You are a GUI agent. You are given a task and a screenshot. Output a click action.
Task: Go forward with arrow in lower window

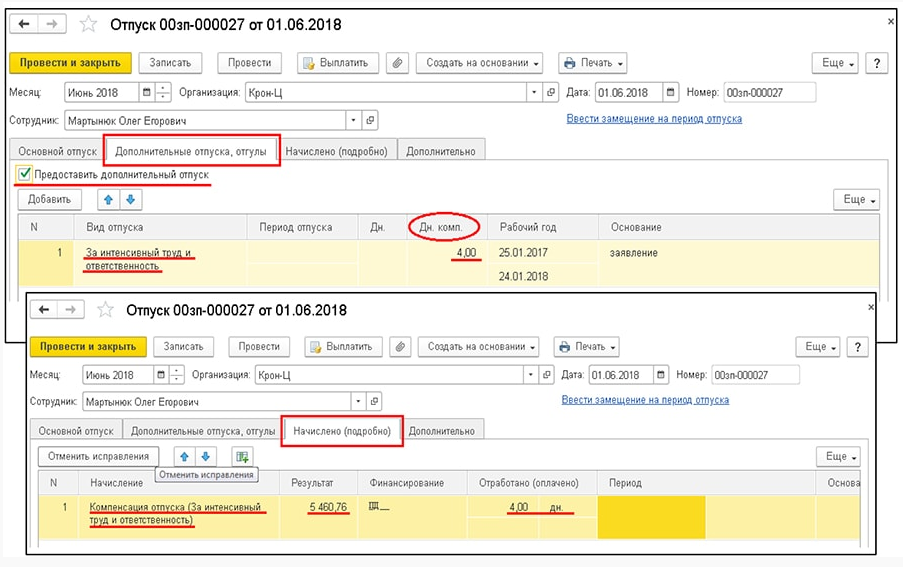point(70,310)
